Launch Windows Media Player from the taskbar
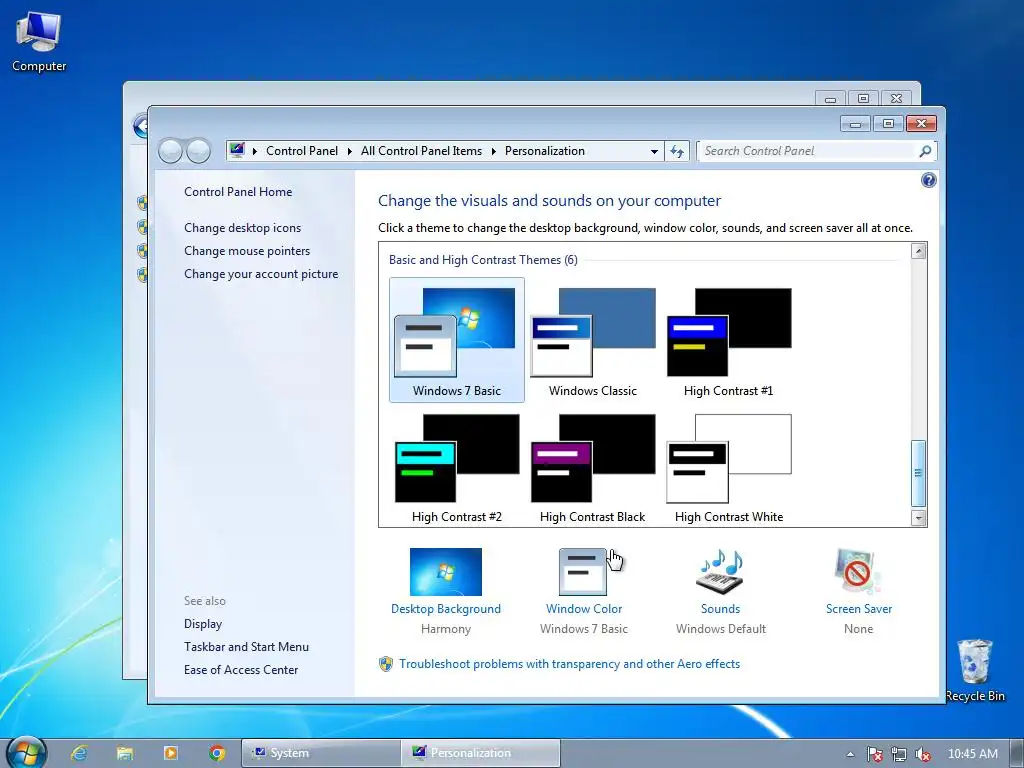This screenshot has height=768, width=1024. (170, 753)
